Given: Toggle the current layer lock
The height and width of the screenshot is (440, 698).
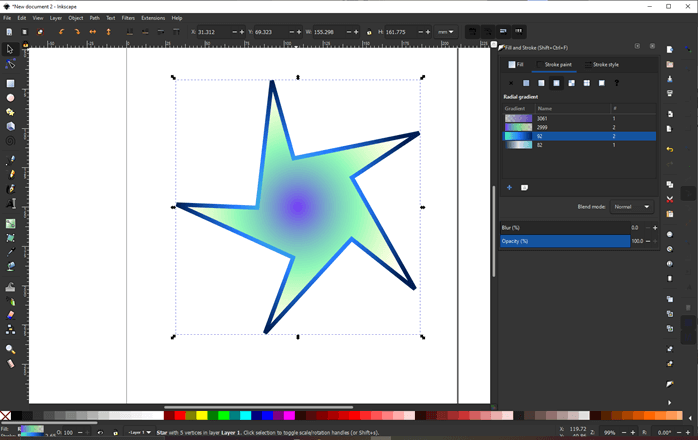Looking at the screenshot, I should 115,433.
